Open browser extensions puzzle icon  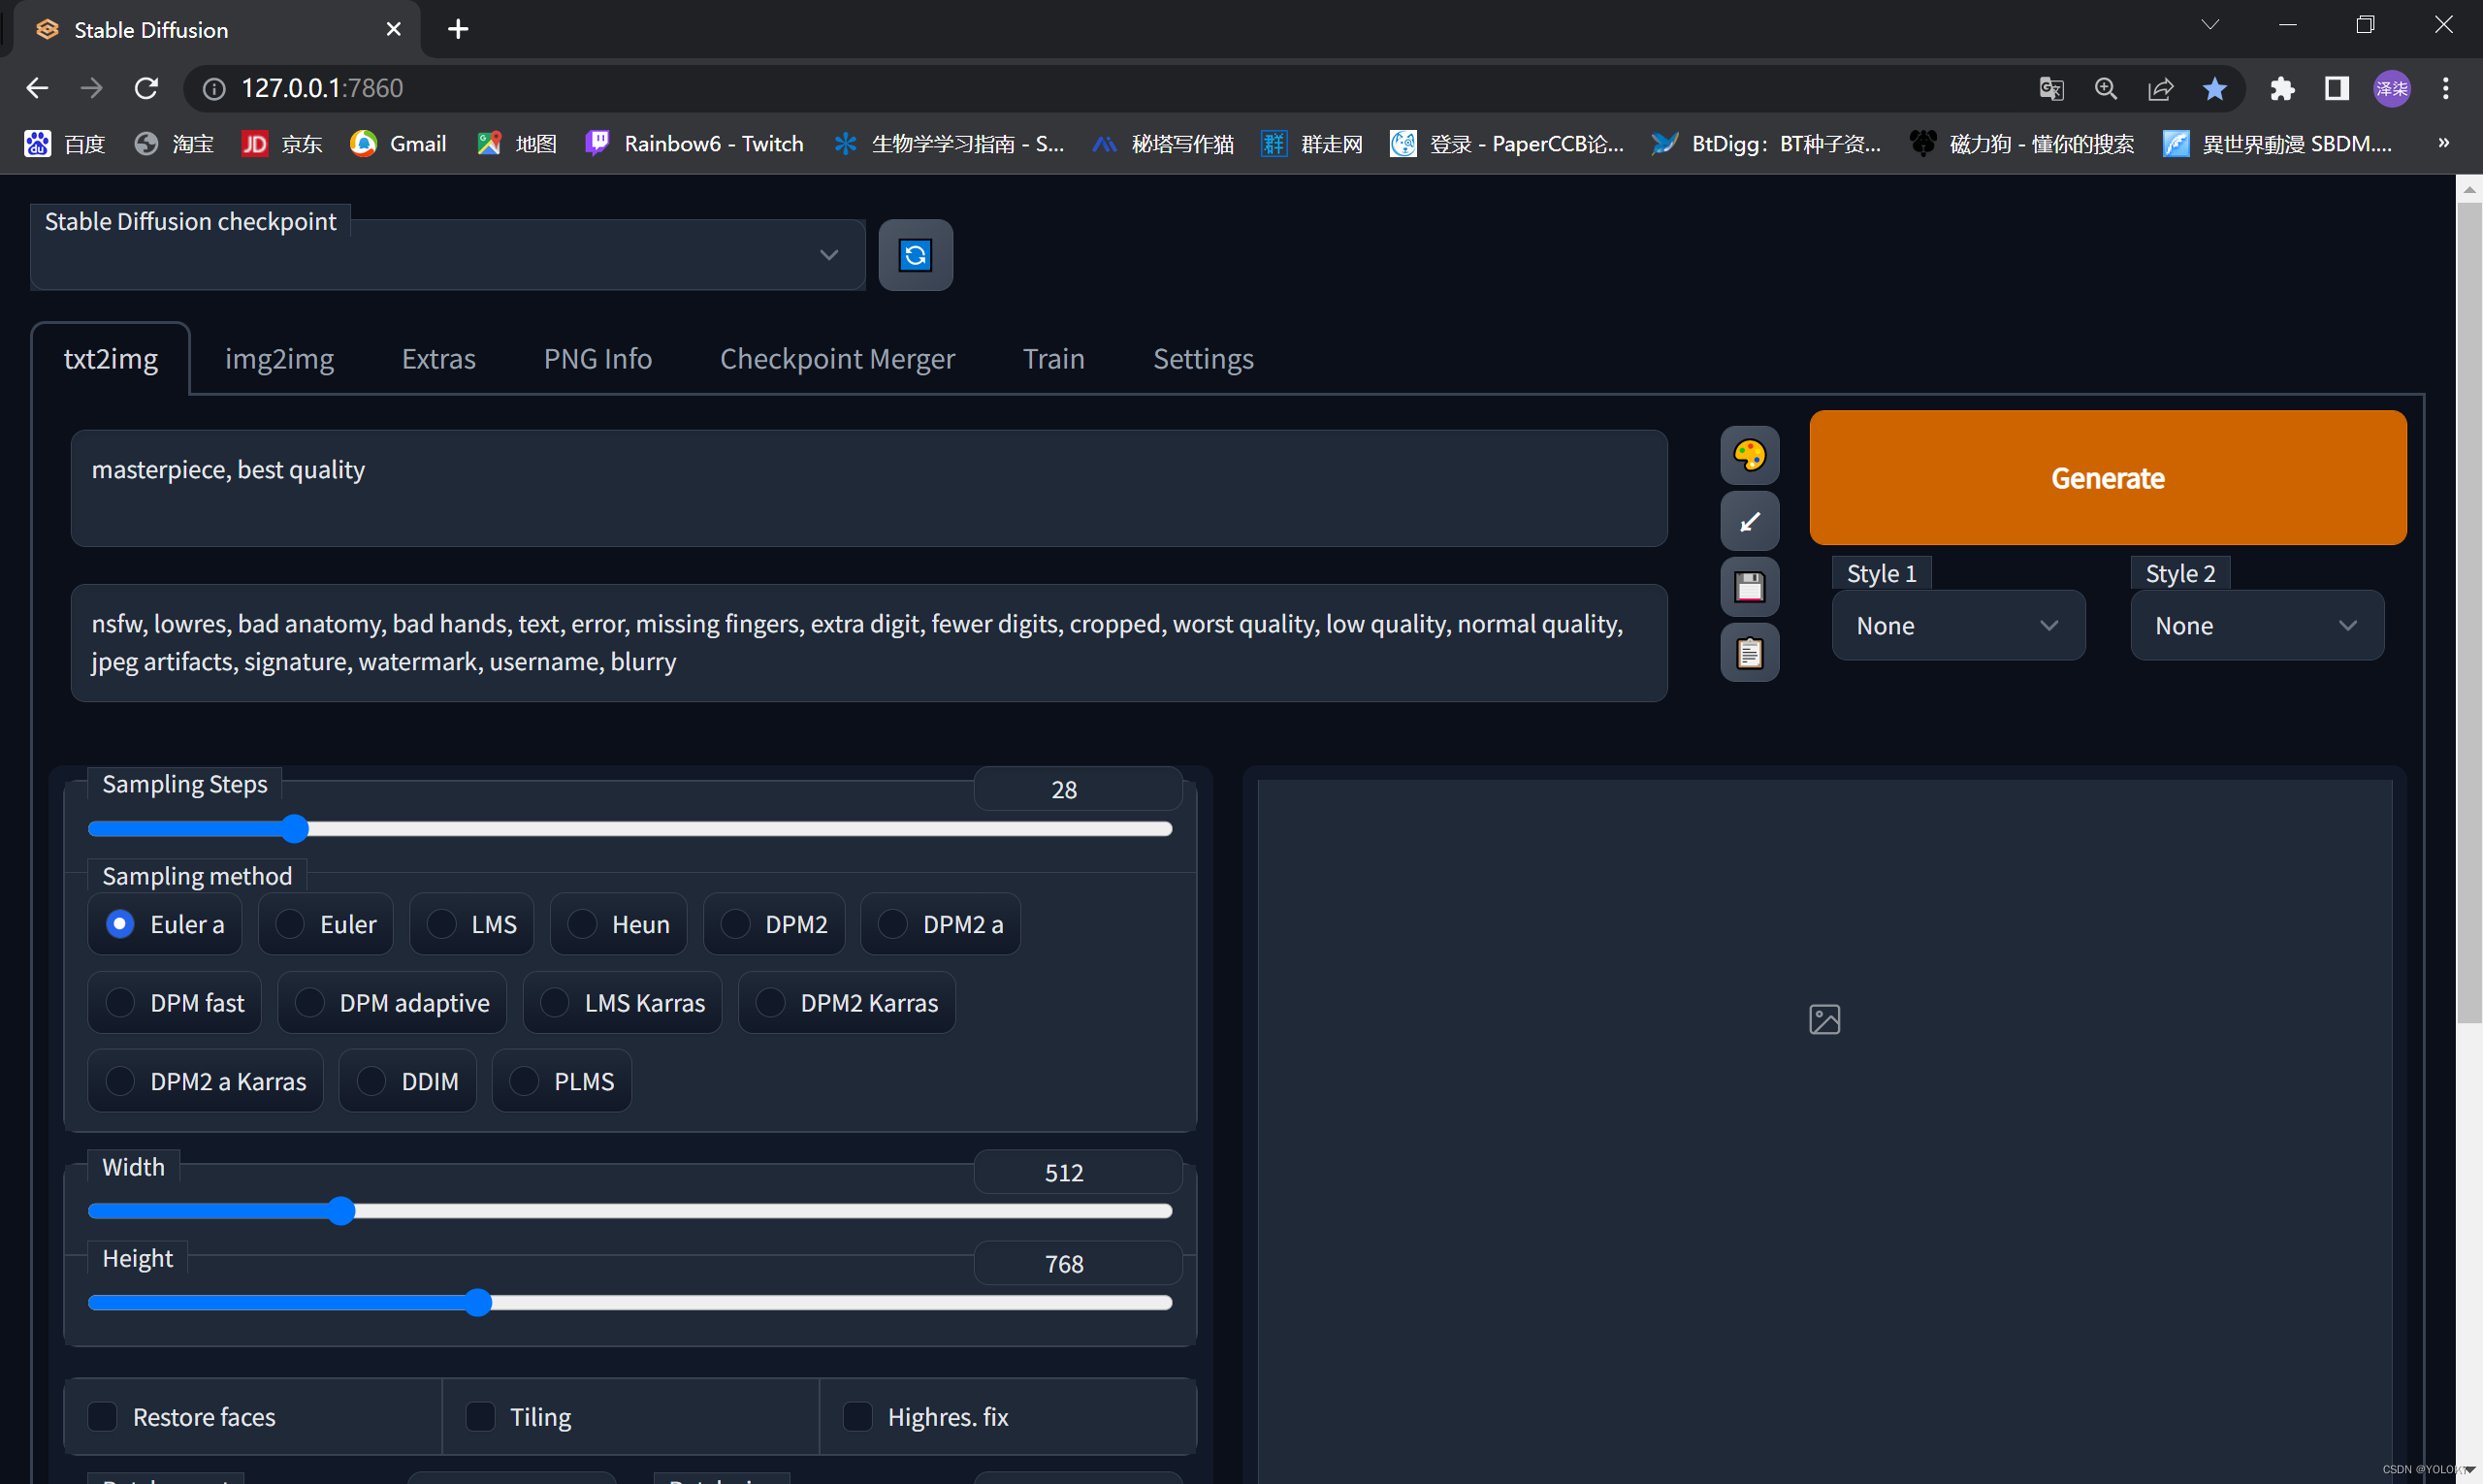coord(2281,89)
